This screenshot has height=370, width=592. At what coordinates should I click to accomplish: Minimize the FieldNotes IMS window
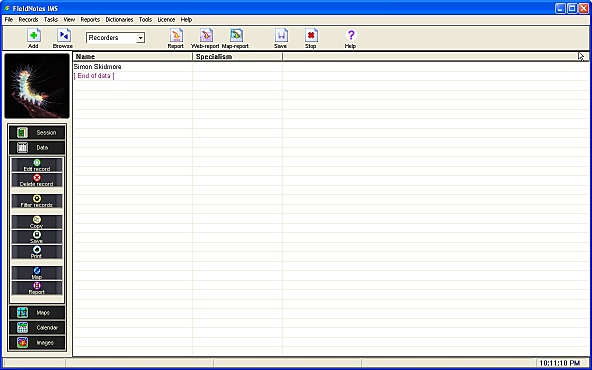560,9
